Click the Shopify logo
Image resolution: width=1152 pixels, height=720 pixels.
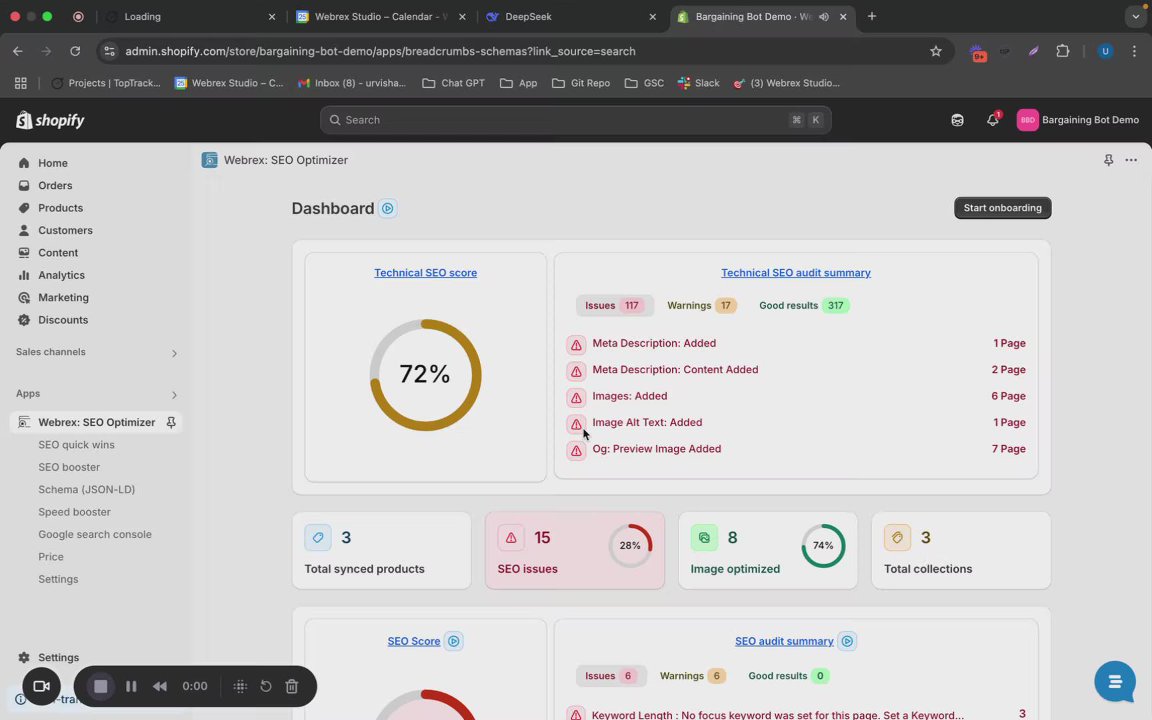pyautogui.click(x=50, y=120)
